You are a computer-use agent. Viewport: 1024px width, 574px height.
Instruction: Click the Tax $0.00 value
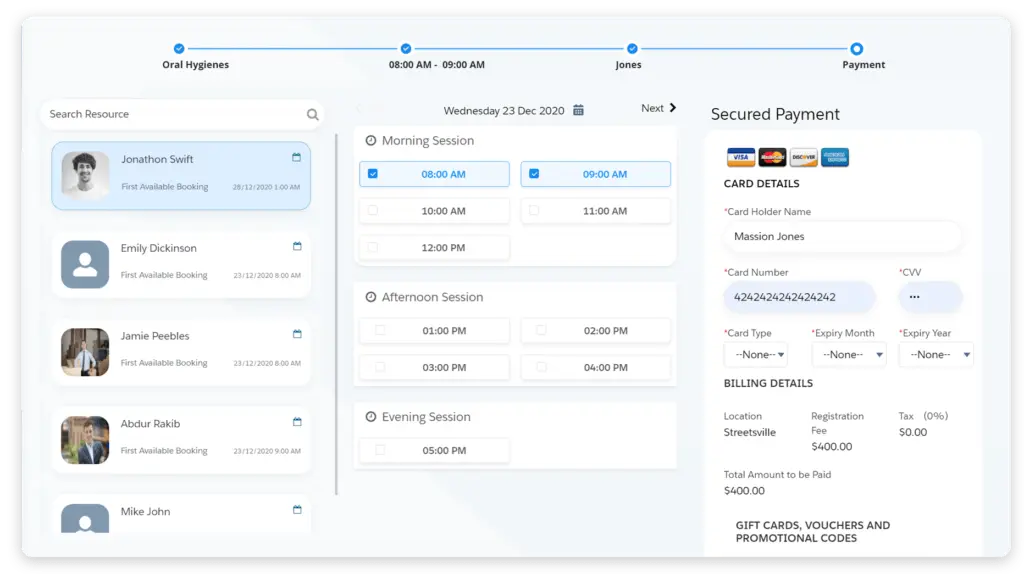click(x=913, y=432)
